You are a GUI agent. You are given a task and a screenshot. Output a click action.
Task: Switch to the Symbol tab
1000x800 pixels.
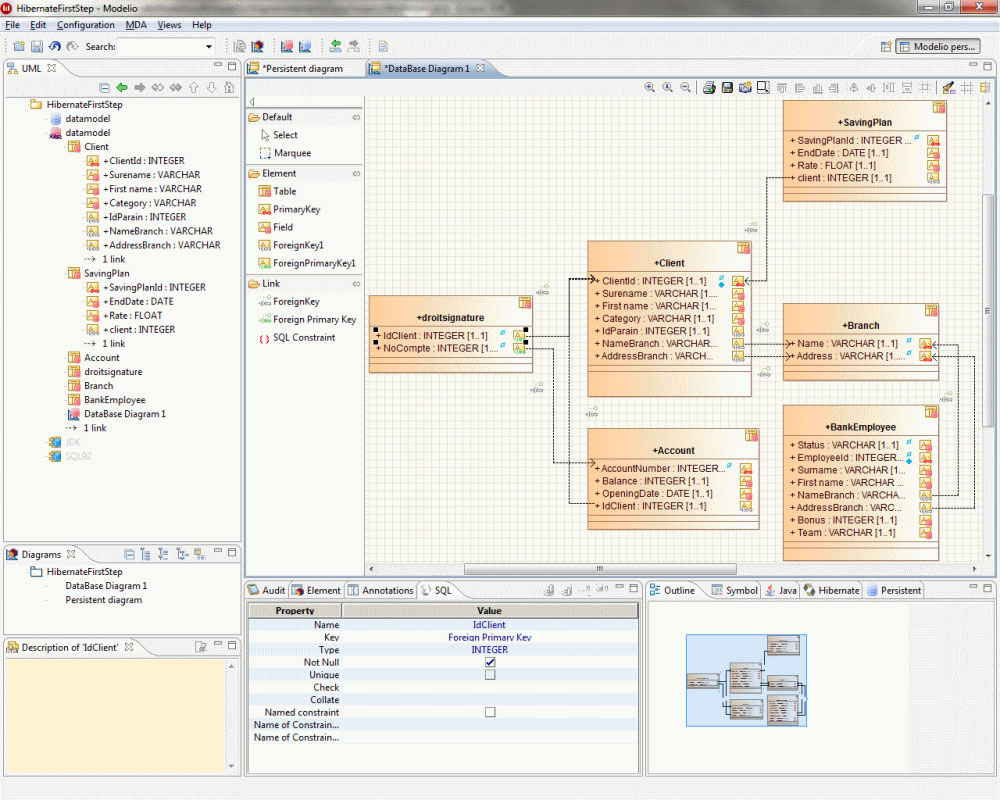(x=735, y=591)
